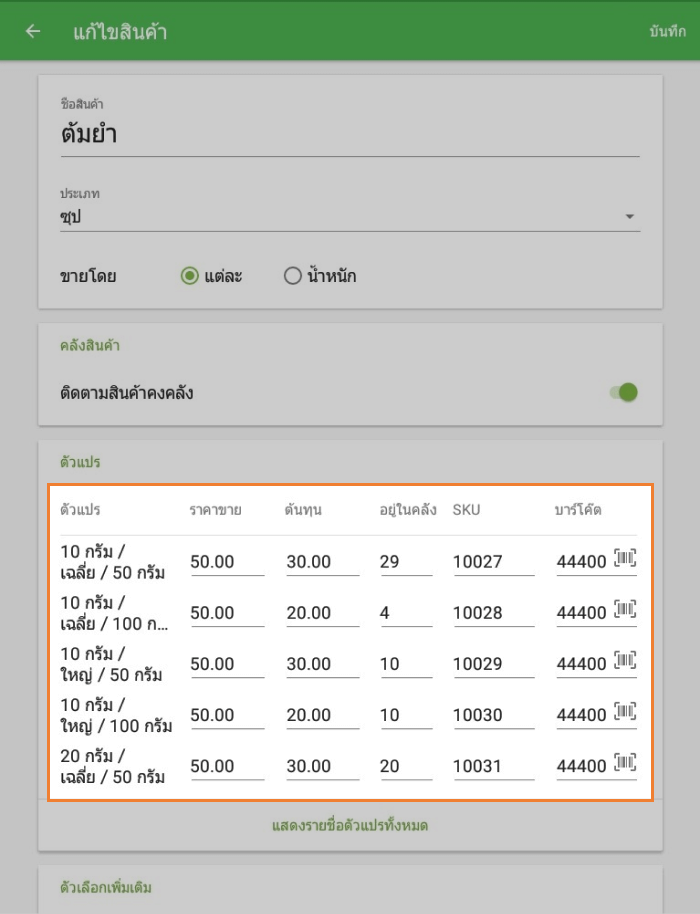Scan barcode for SKU 10028 variant
This screenshot has height=914, width=700.
tap(625, 610)
